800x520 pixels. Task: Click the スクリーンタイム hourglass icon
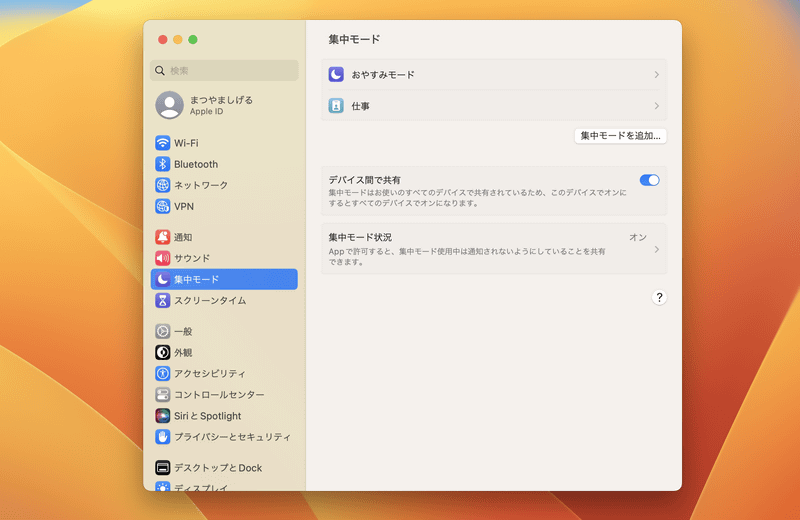[x=162, y=301]
